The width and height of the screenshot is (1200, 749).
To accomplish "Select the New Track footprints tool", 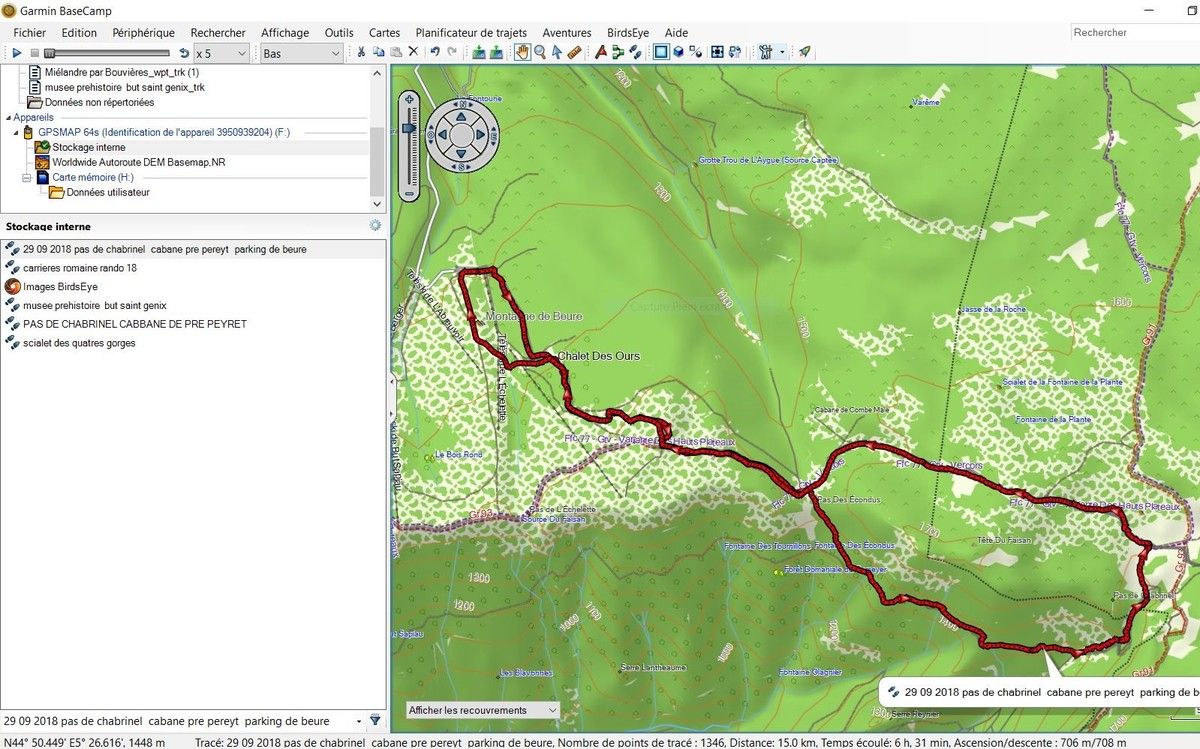I will [x=635, y=53].
